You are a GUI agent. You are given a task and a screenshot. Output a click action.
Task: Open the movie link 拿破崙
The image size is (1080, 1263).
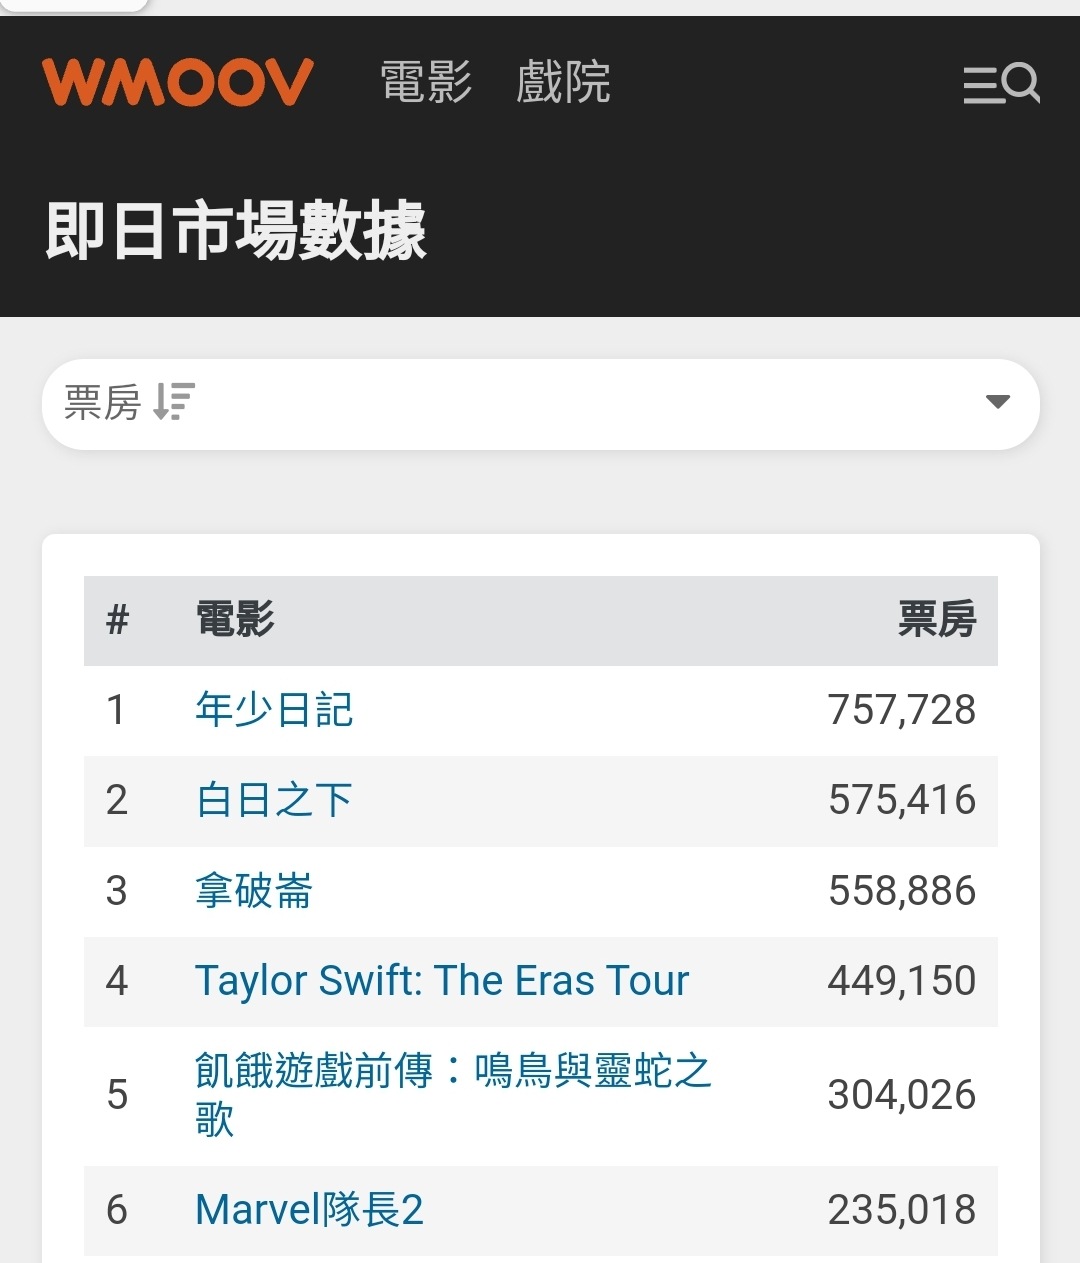254,891
